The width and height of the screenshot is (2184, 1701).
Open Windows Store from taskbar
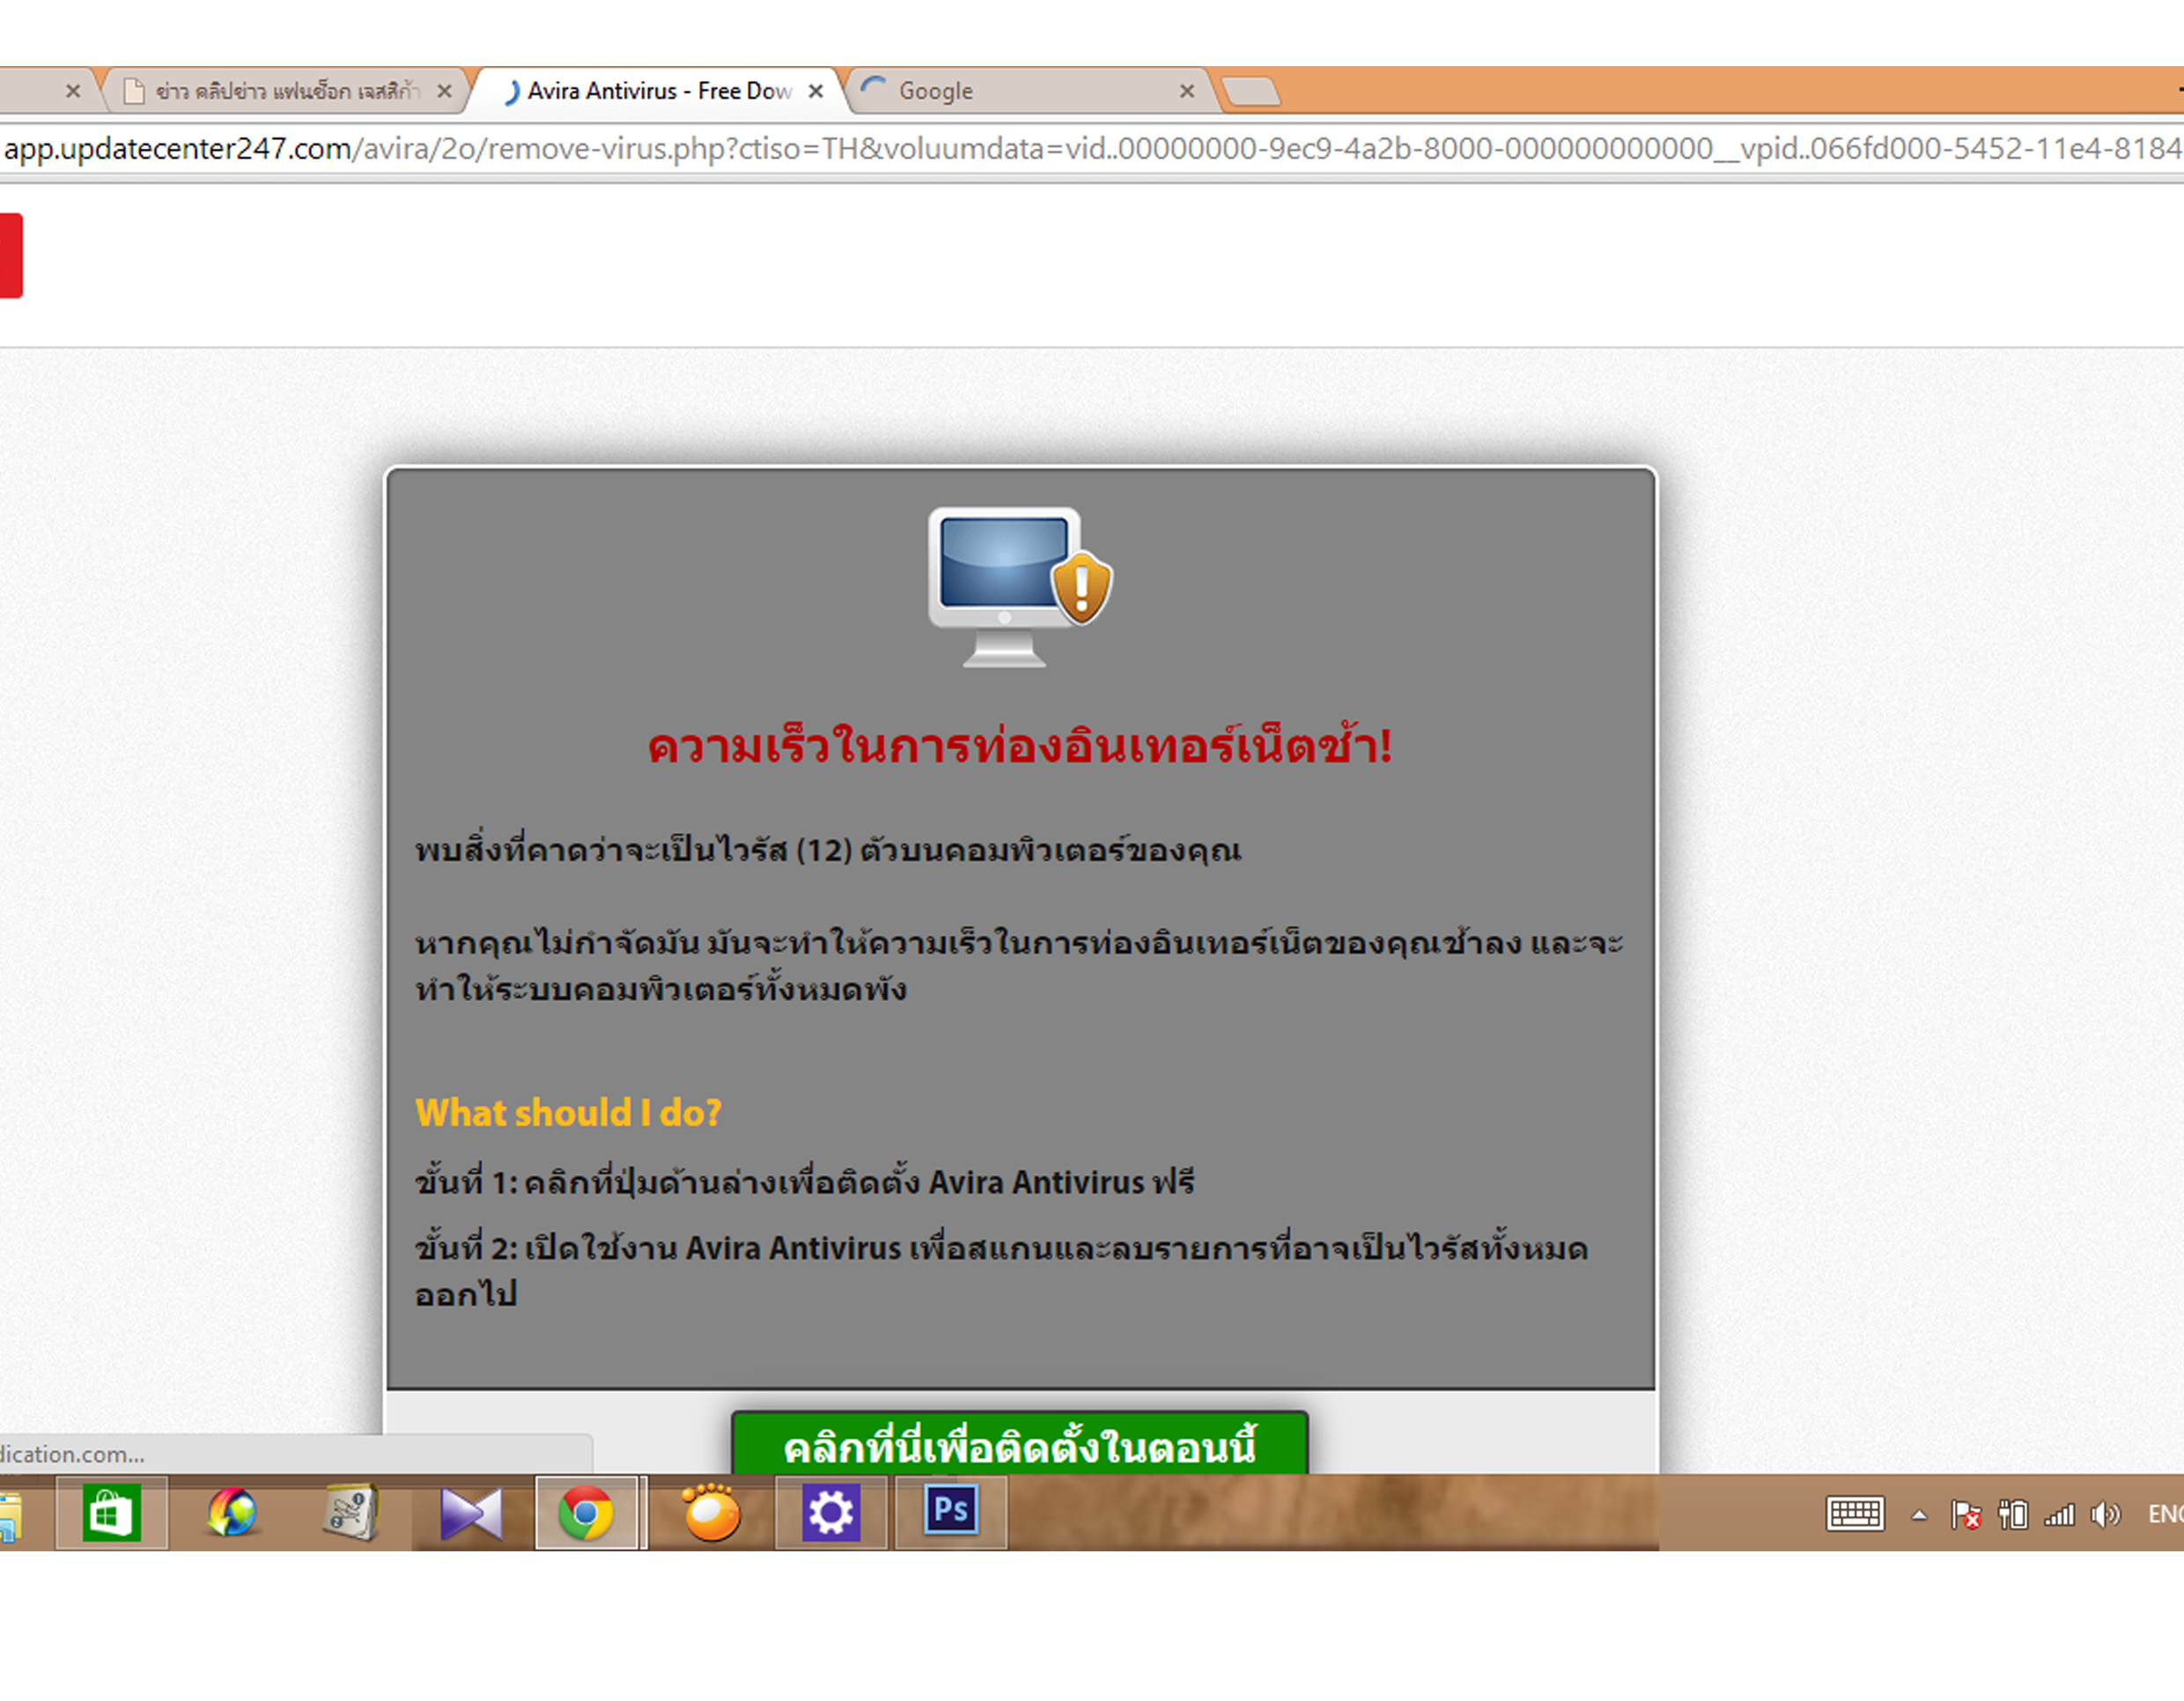tap(111, 1514)
